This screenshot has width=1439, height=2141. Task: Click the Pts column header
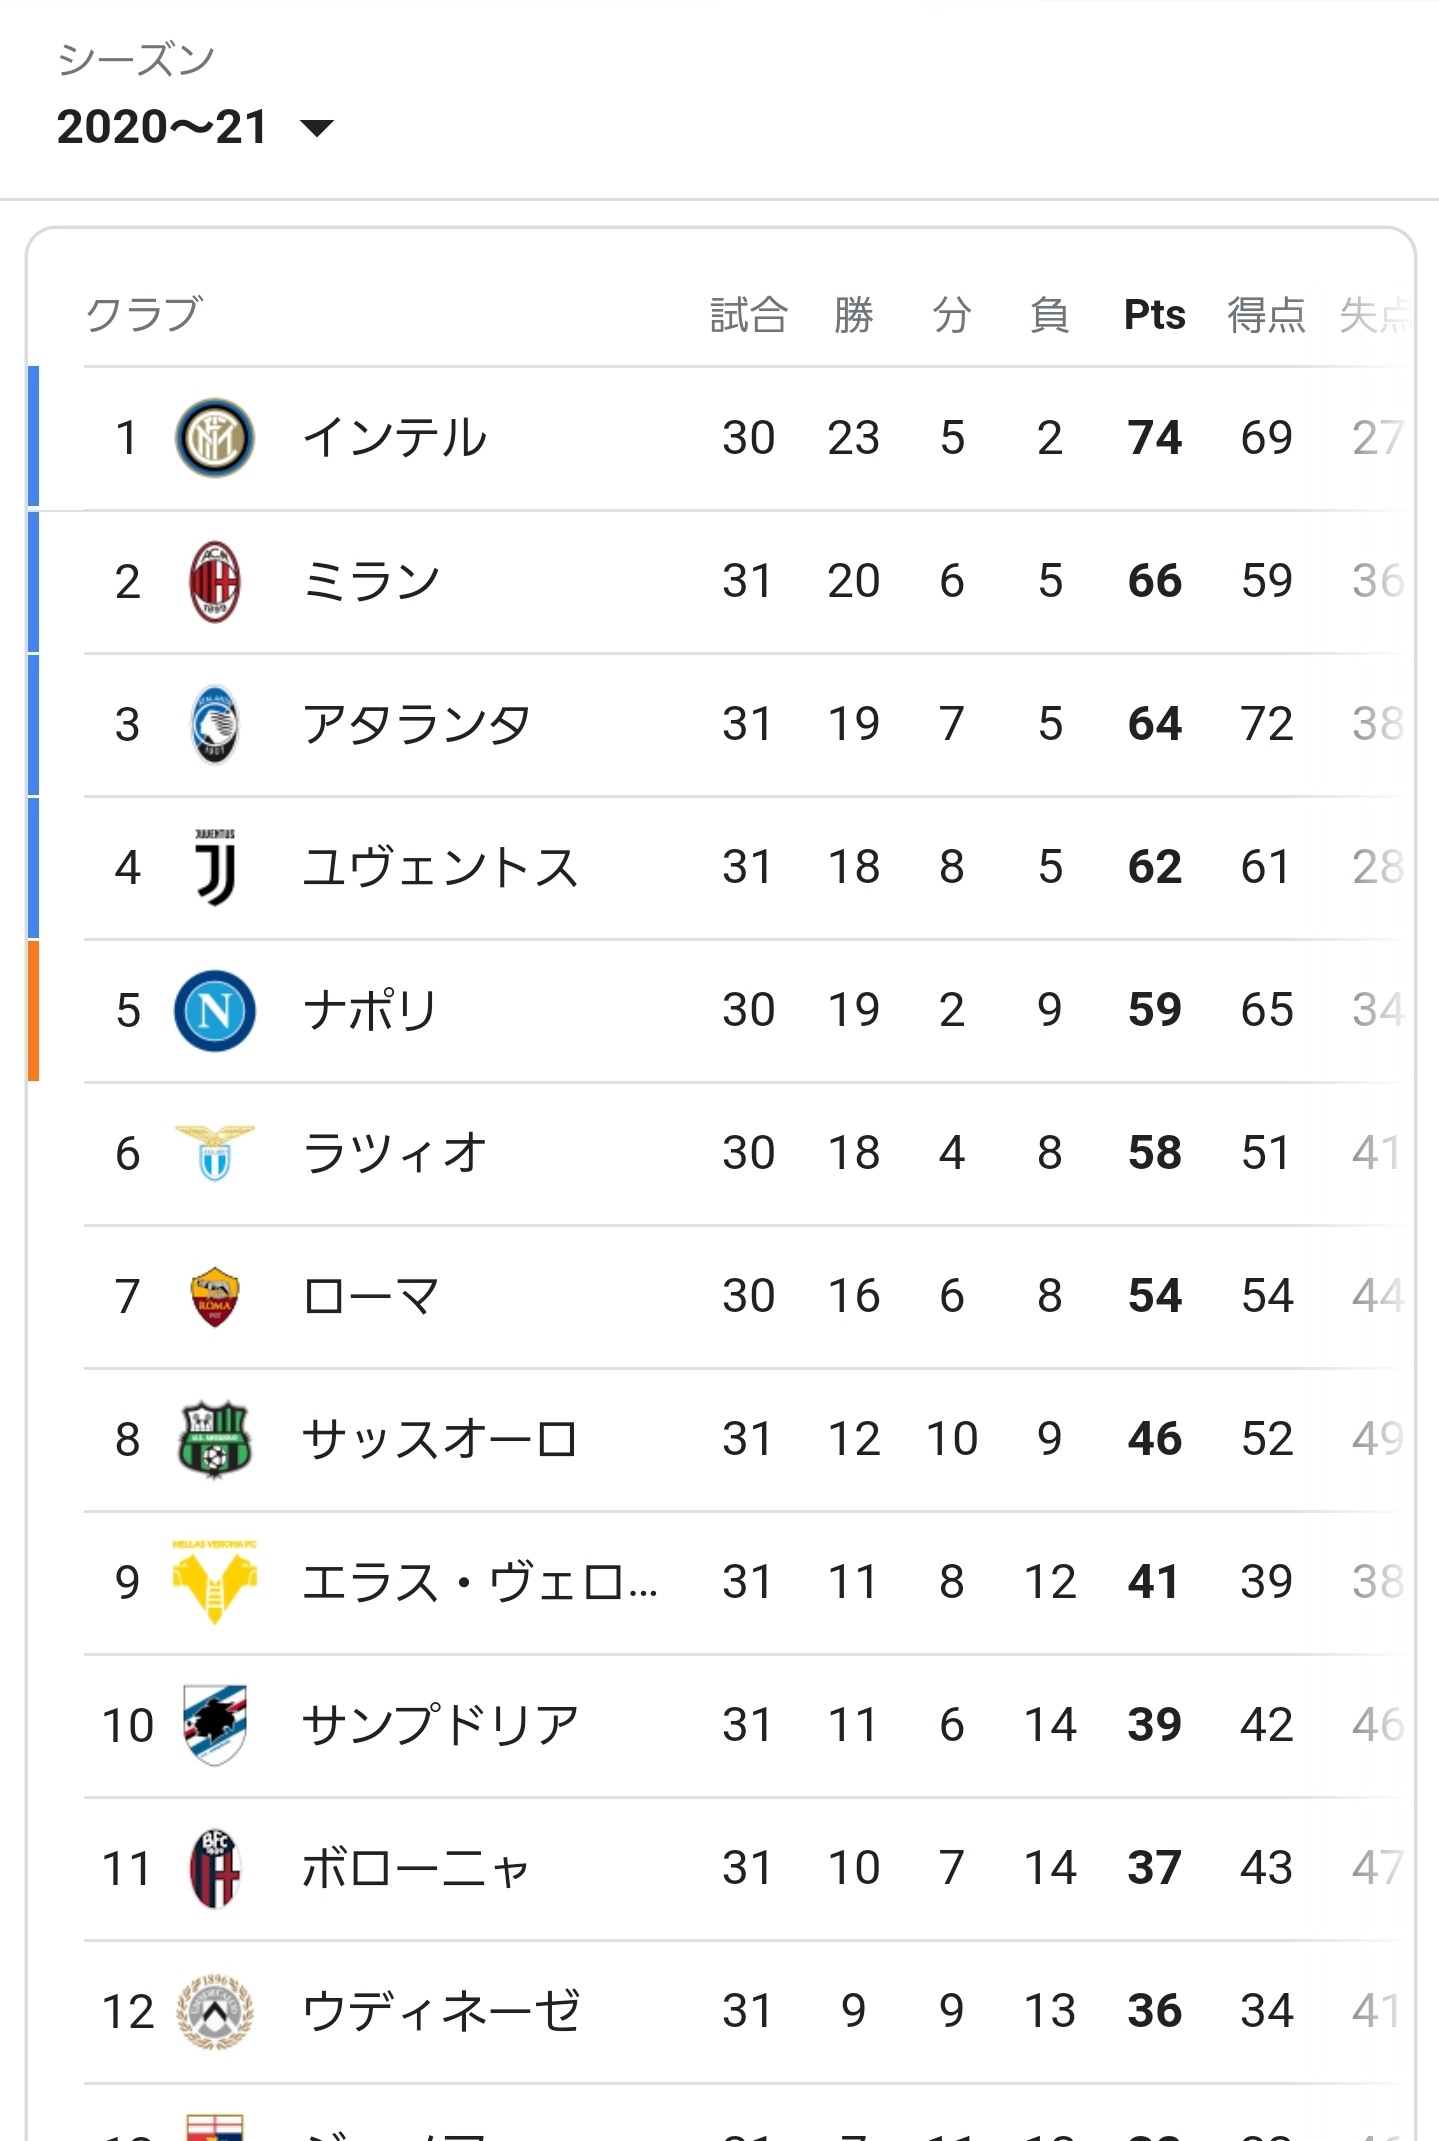[x=1154, y=315]
